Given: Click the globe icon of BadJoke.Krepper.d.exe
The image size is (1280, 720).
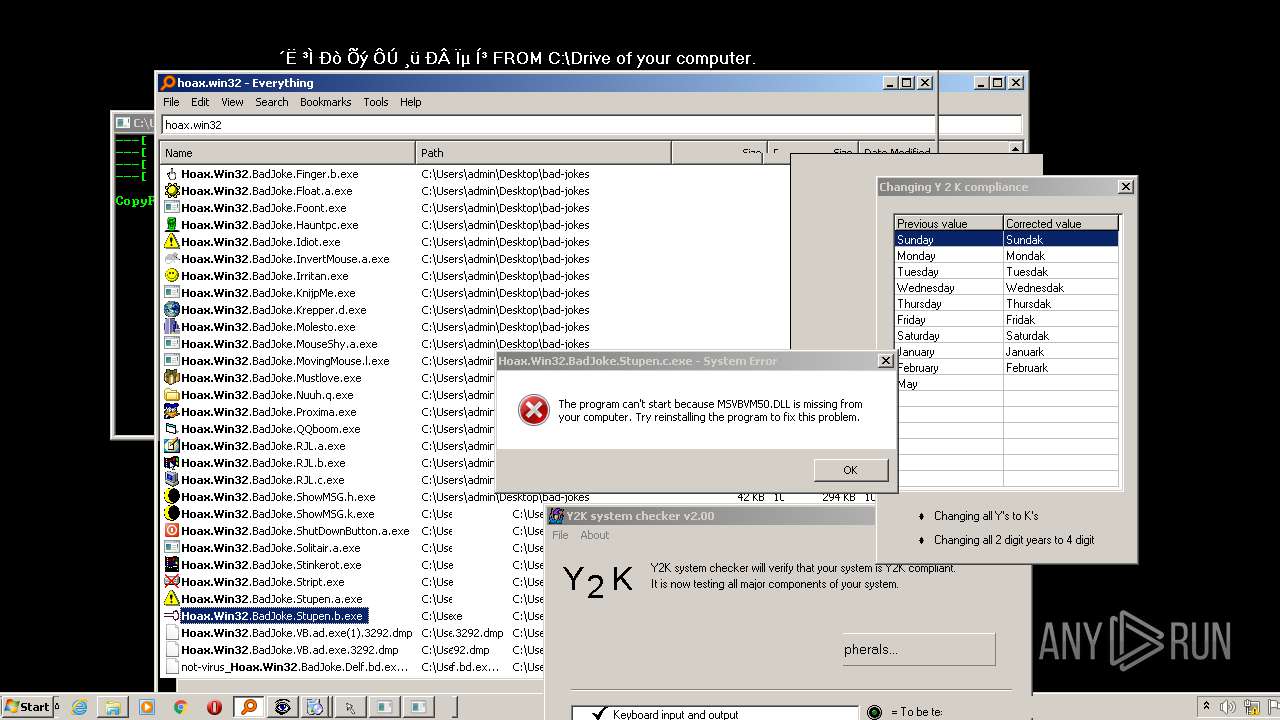Looking at the screenshot, I should 172,310.
